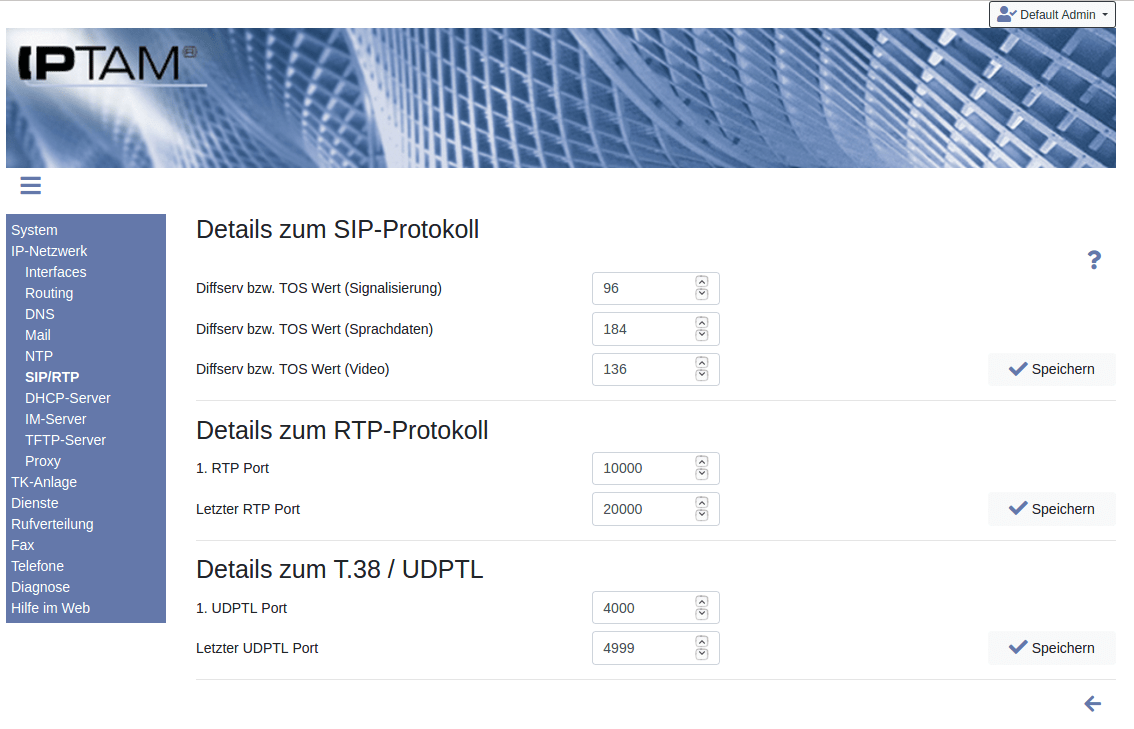Viewport: 1134px width, 729px height.
Task: Increase the Letzter UDPTL Port value with the up arrow
Action: pos(702,642)
